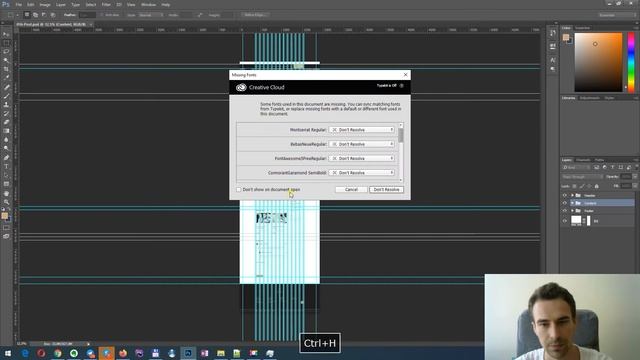
Task: Expand the Footer layer group
Action: click(x=572, y=211)
